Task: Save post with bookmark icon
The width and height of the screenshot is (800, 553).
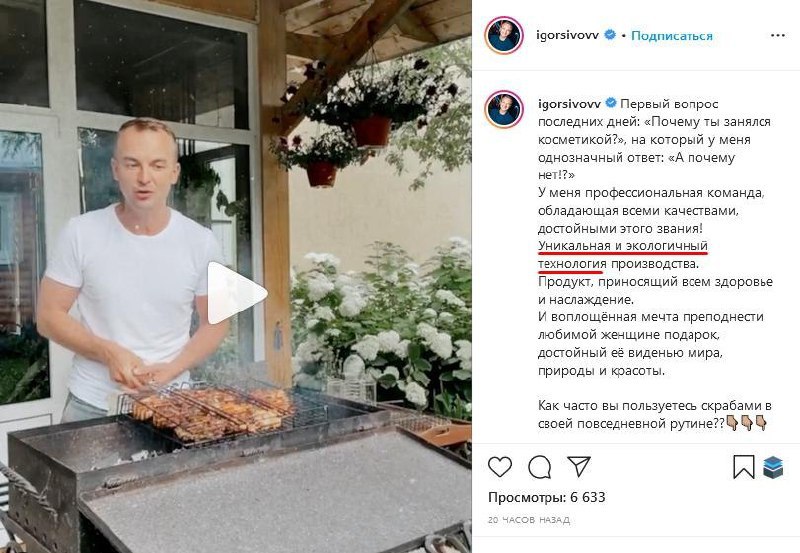Action: 743,466
